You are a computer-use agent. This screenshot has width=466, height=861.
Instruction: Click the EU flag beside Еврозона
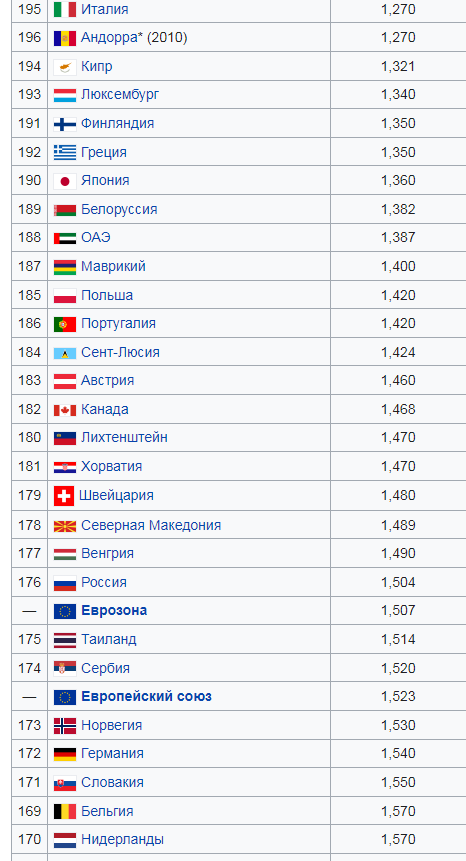tap(65, 611)
